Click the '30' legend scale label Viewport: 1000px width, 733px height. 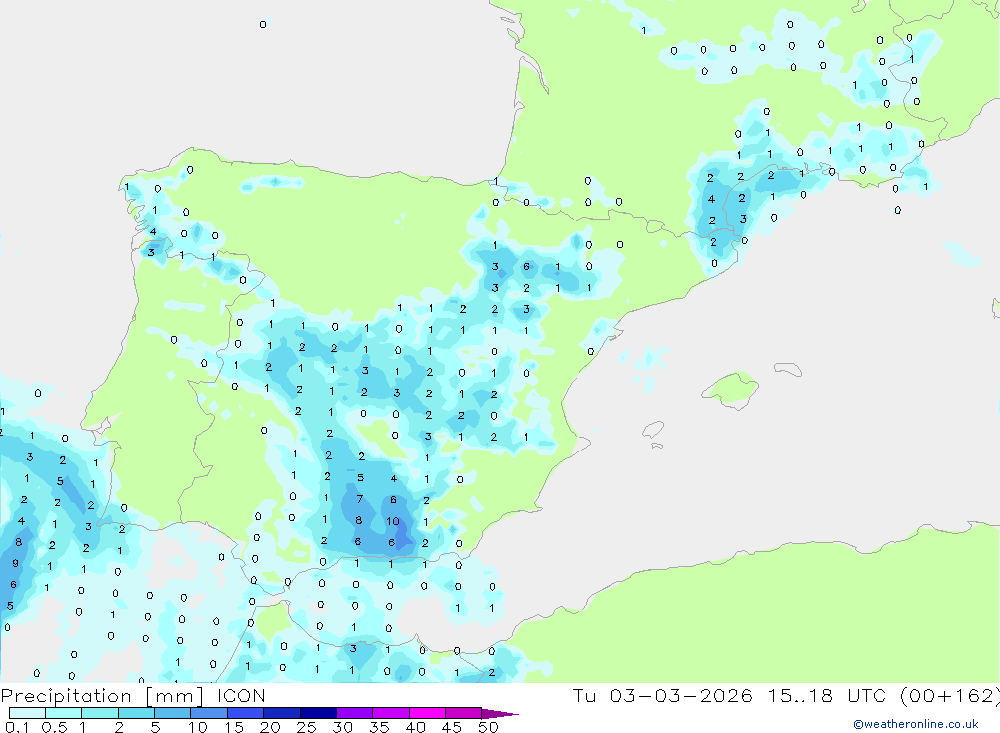coord(342,727)
